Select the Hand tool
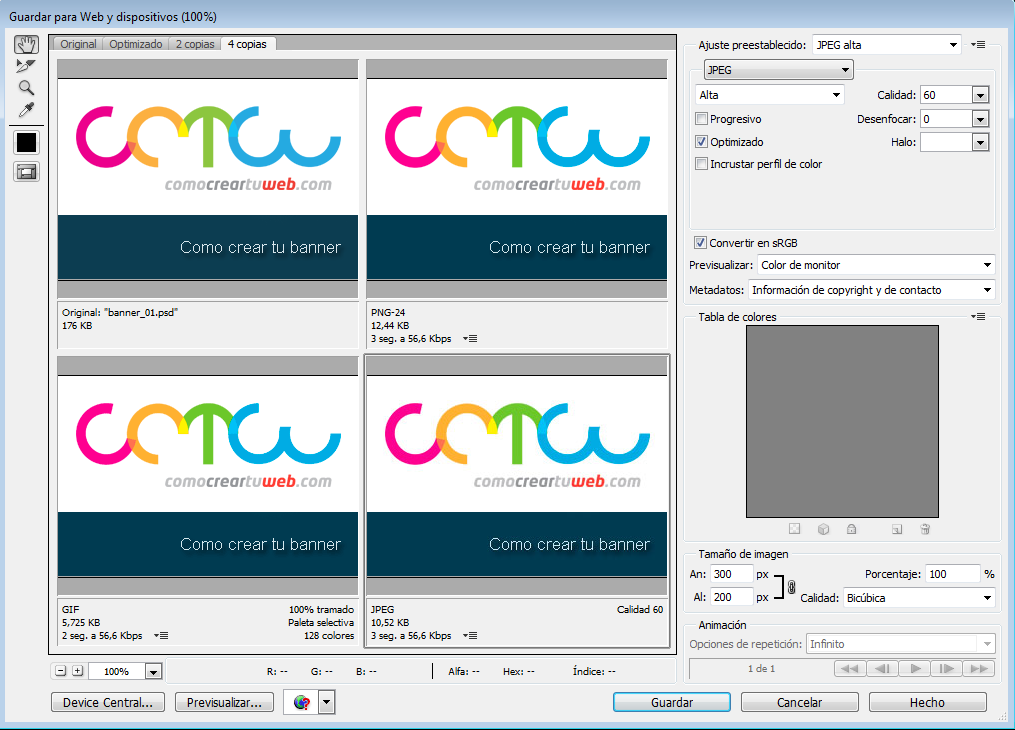The height and width of the screenshot is (730, 1015). [x=27, y=45]
